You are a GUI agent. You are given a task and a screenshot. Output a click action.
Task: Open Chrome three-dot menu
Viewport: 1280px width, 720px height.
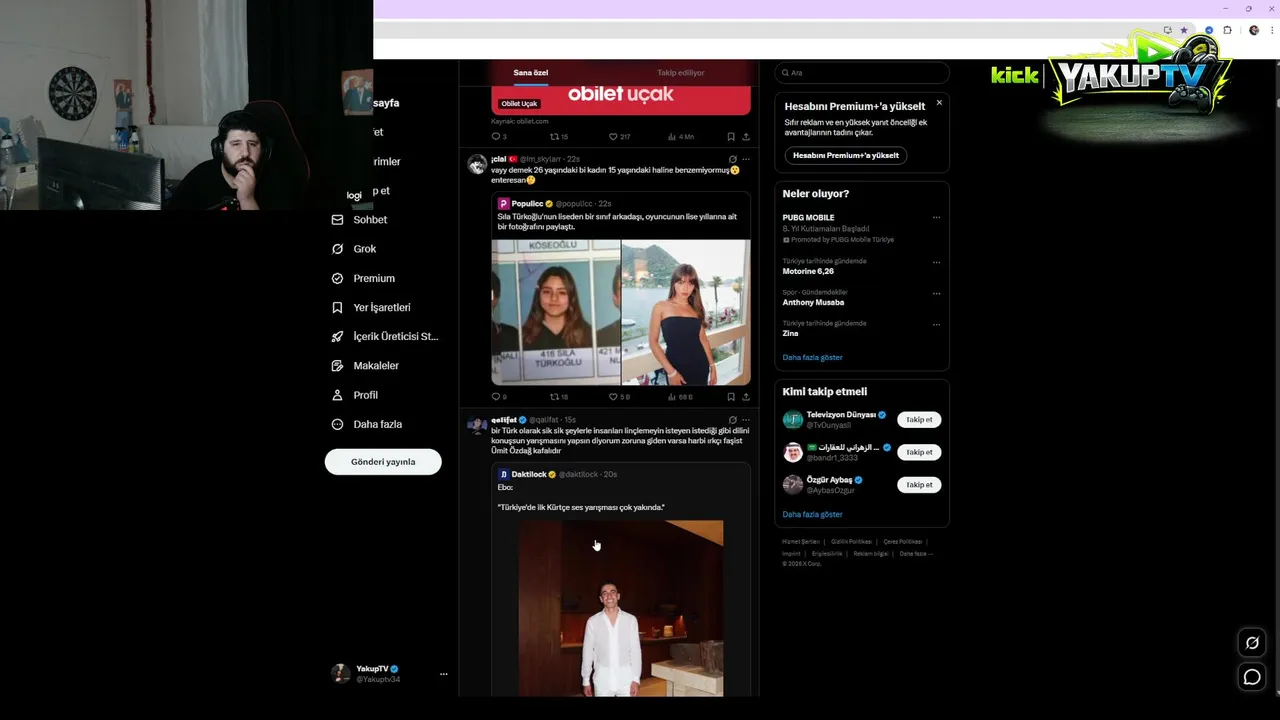(x=1270, y=30)
